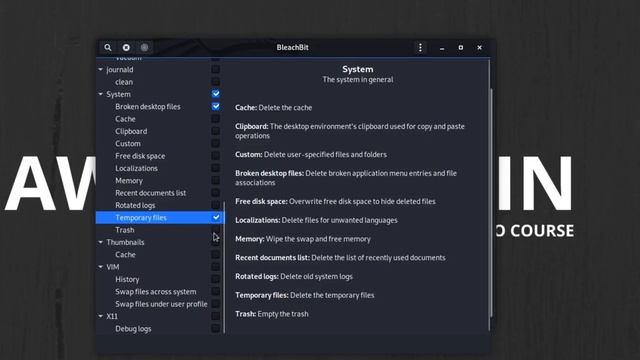Select the VIM row
Screen dimensions: 640x360
[x=160, y=267]
